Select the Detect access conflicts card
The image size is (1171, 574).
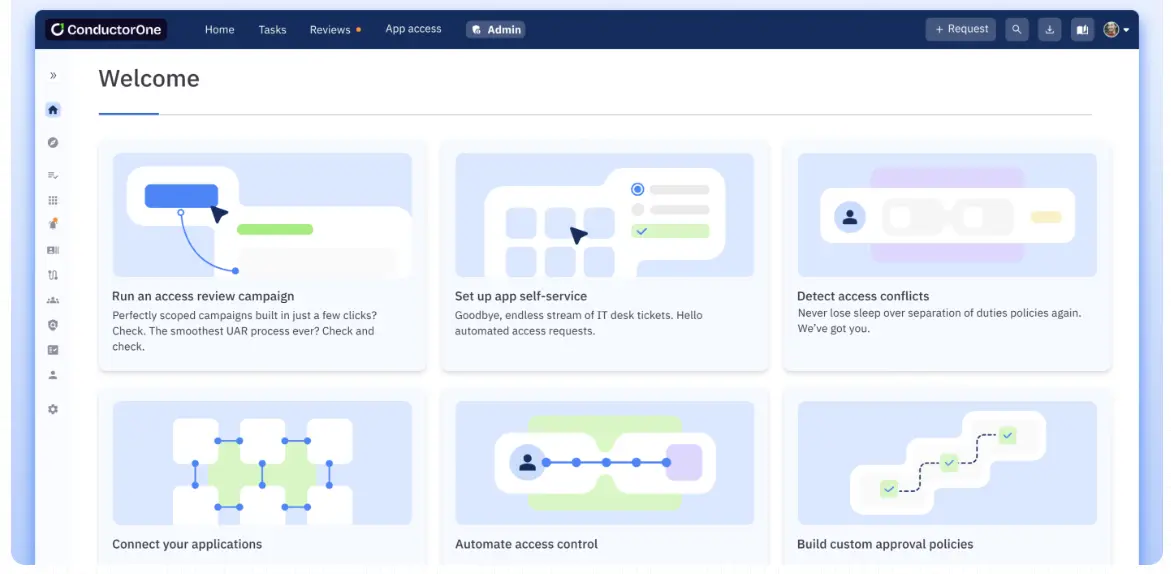tap(946, 256)
